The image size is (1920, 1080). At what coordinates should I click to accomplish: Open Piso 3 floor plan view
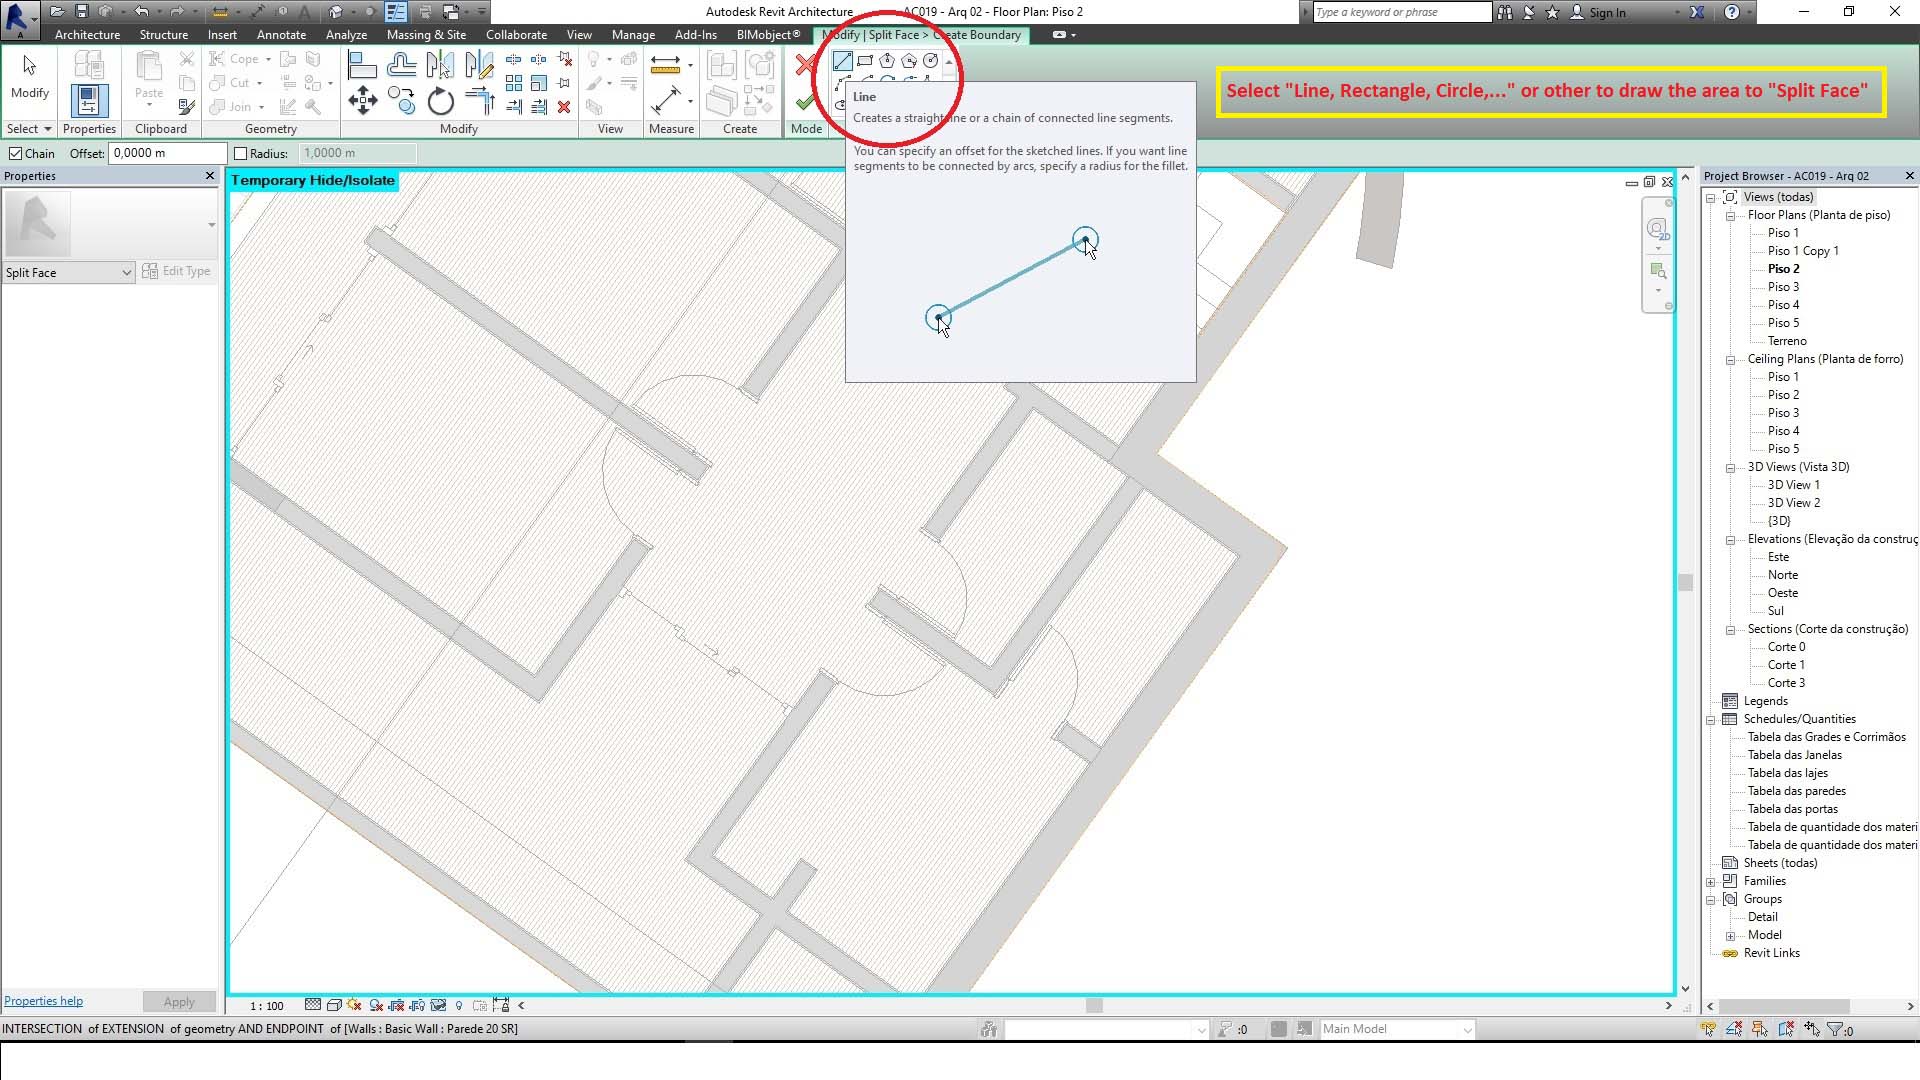pos(1783,287)
